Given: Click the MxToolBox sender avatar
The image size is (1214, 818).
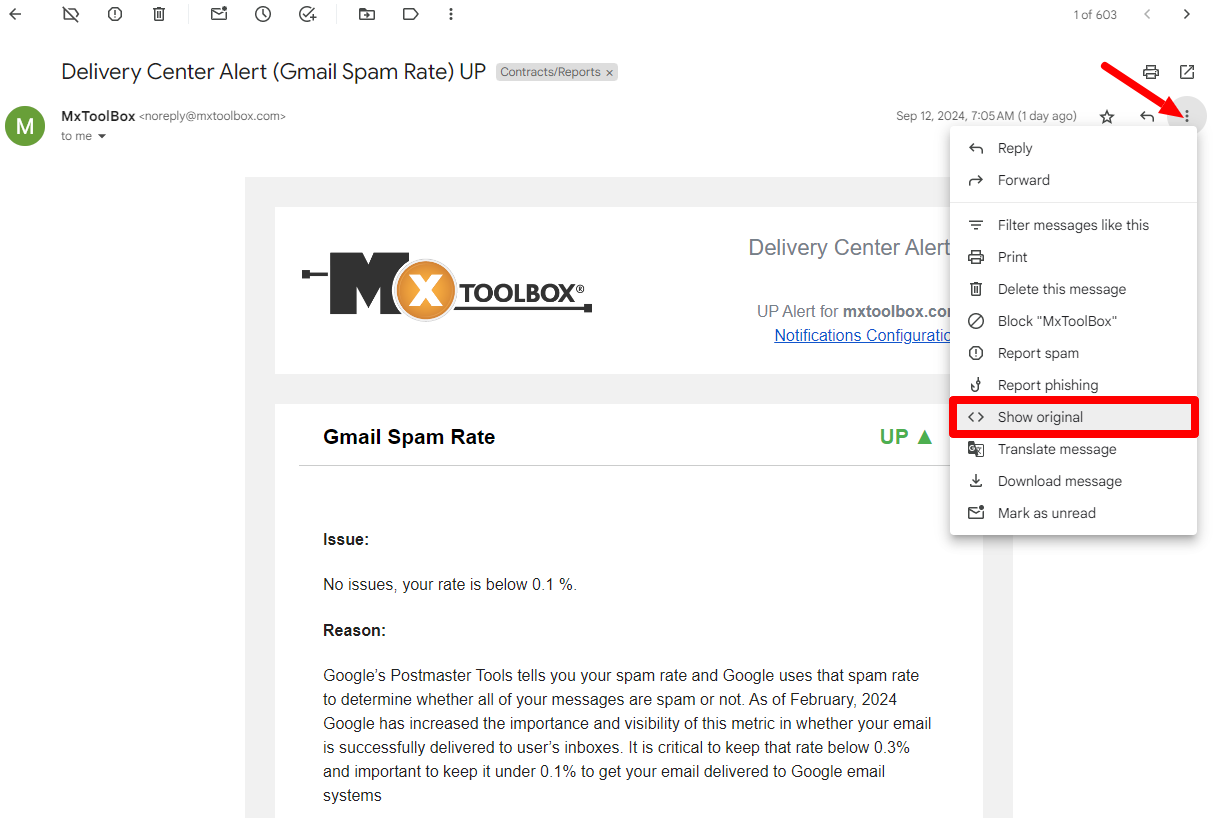Looking at the screenshot, I should [25, 126].
